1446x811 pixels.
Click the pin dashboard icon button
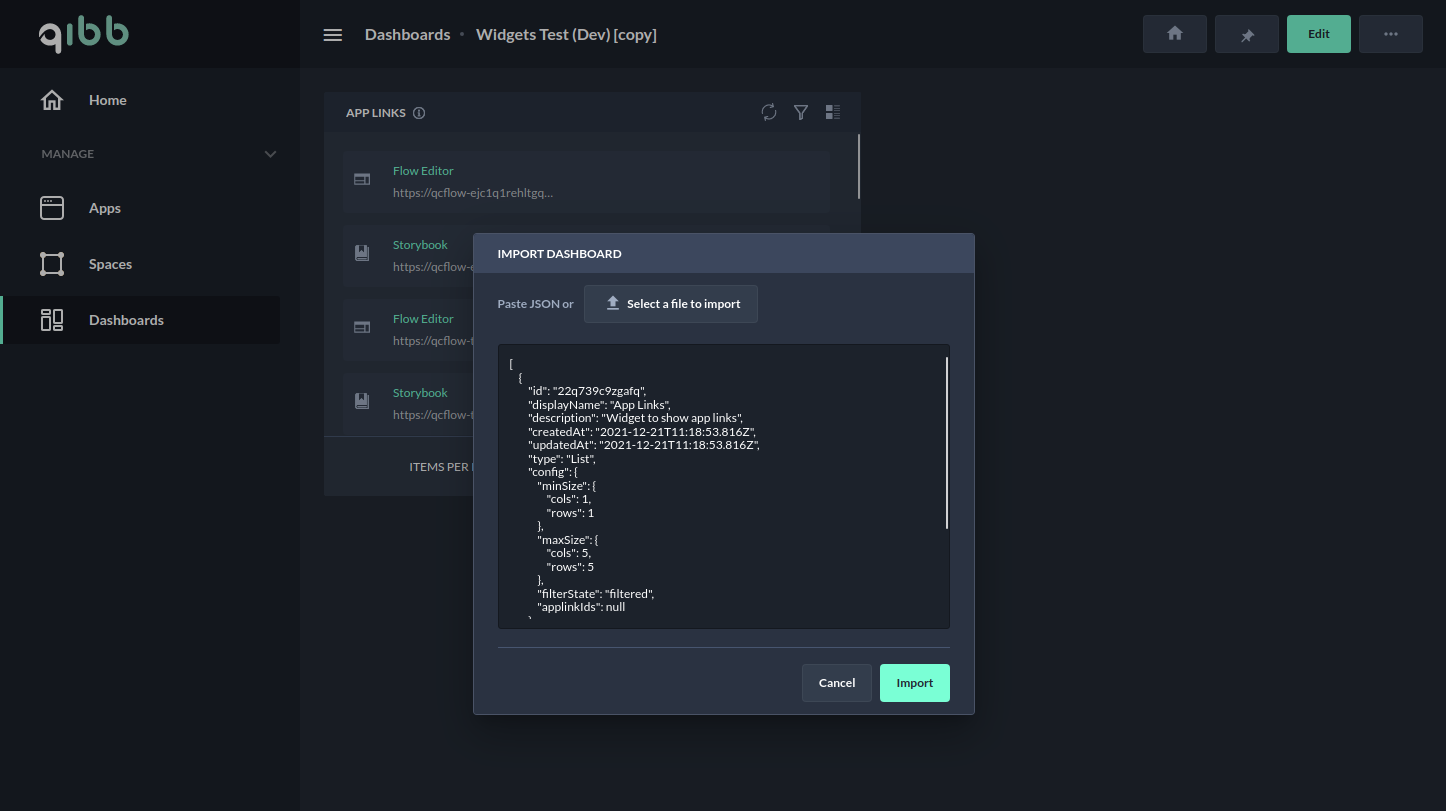pos(1246,34)
